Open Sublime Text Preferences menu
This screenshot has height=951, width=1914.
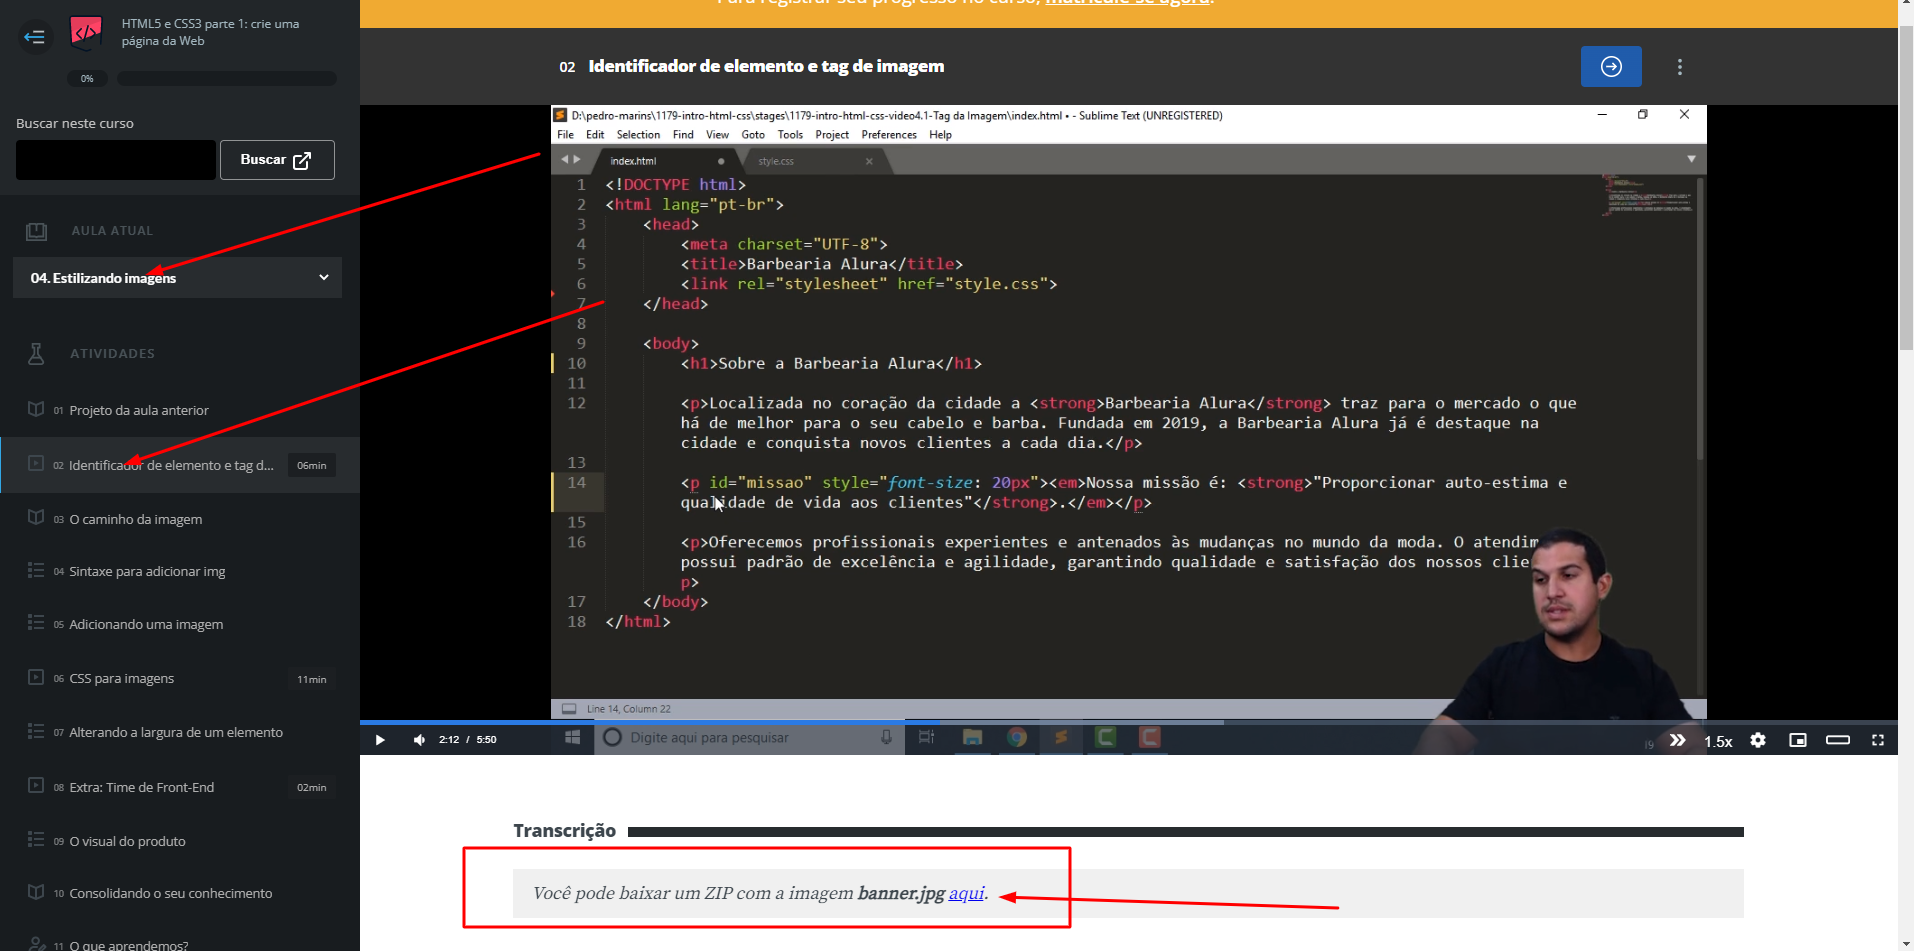[x=889, y=135]
